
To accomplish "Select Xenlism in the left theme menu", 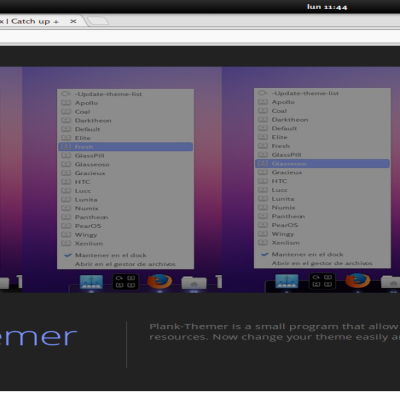I will [x=125, y=243].
